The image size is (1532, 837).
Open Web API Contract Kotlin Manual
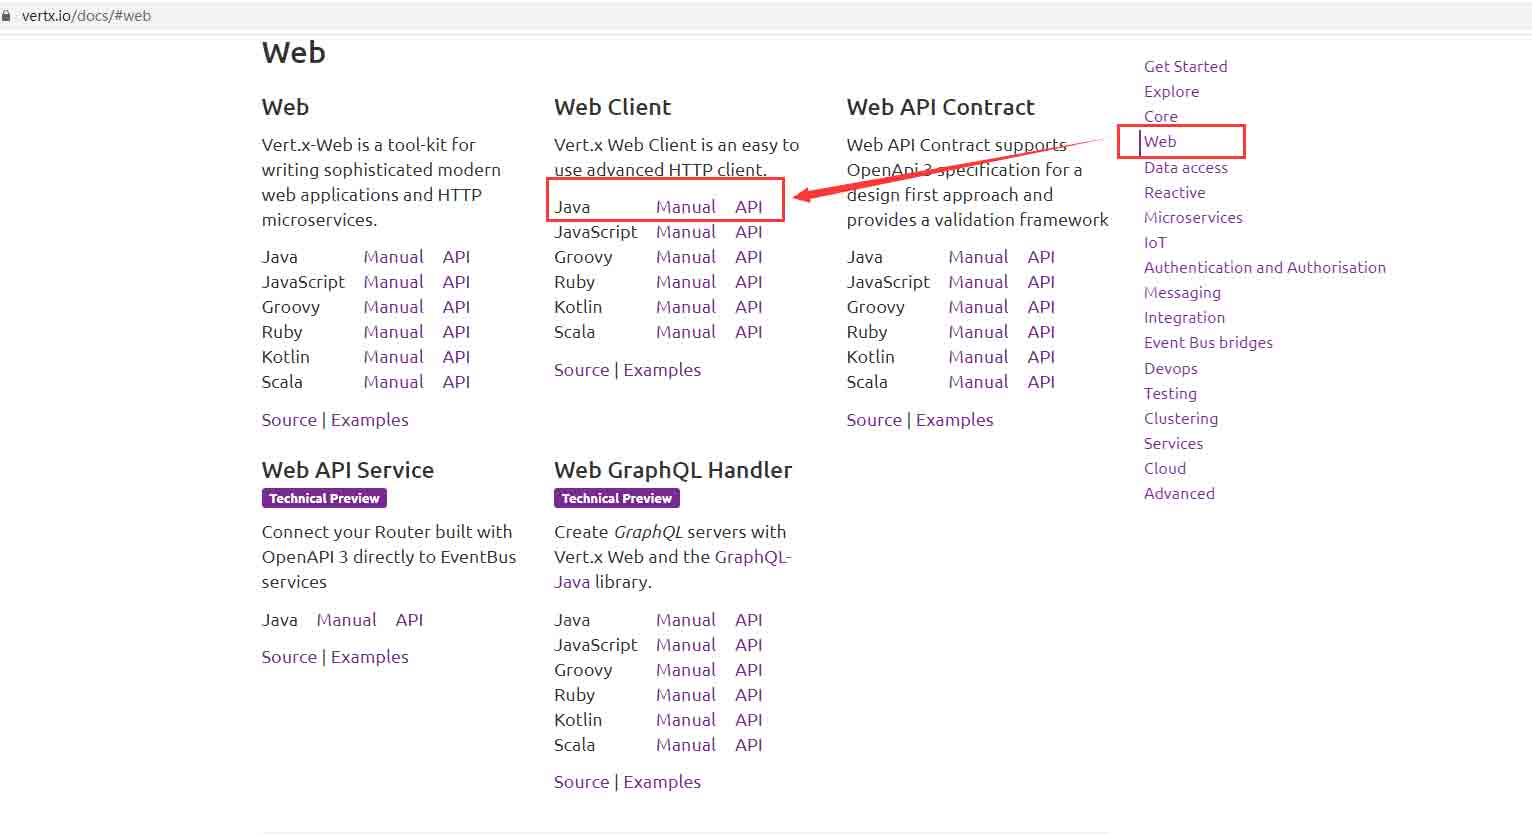[x=977, y=357]
